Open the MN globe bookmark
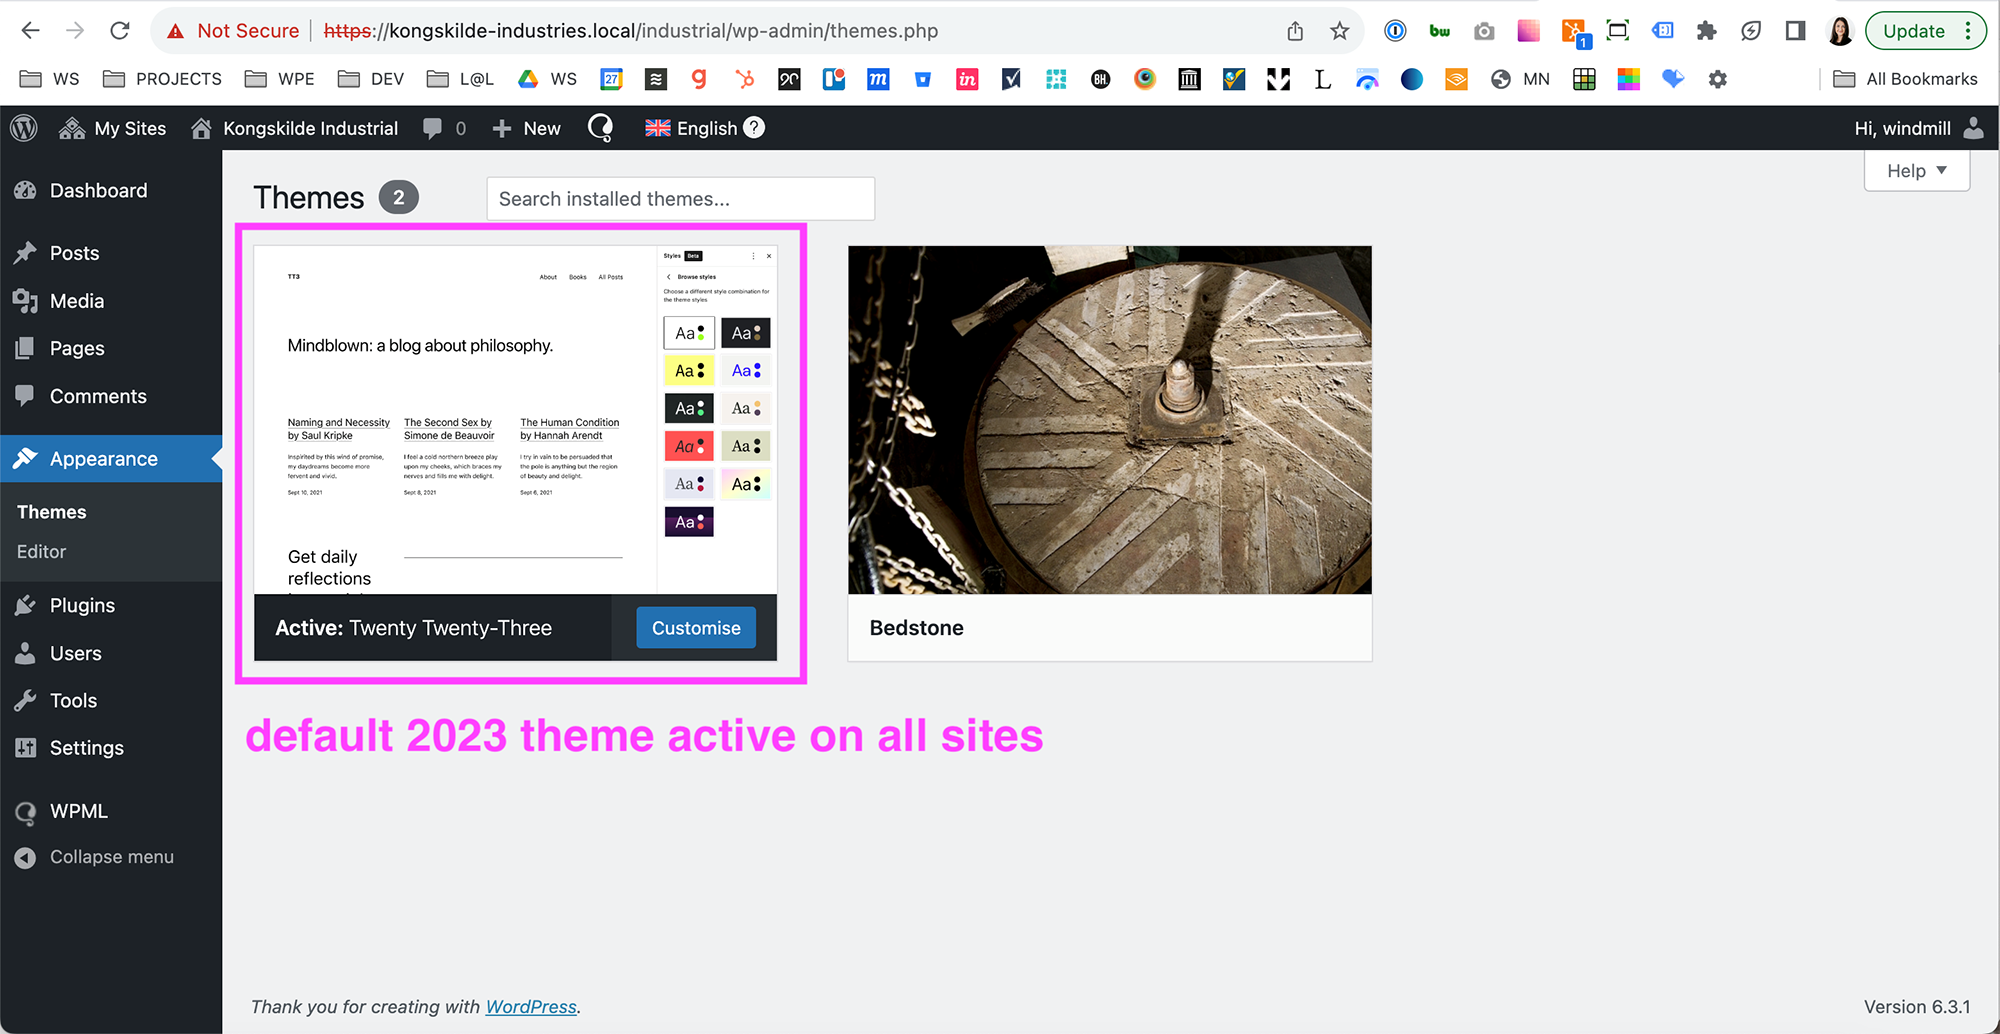 point(1520,79)
